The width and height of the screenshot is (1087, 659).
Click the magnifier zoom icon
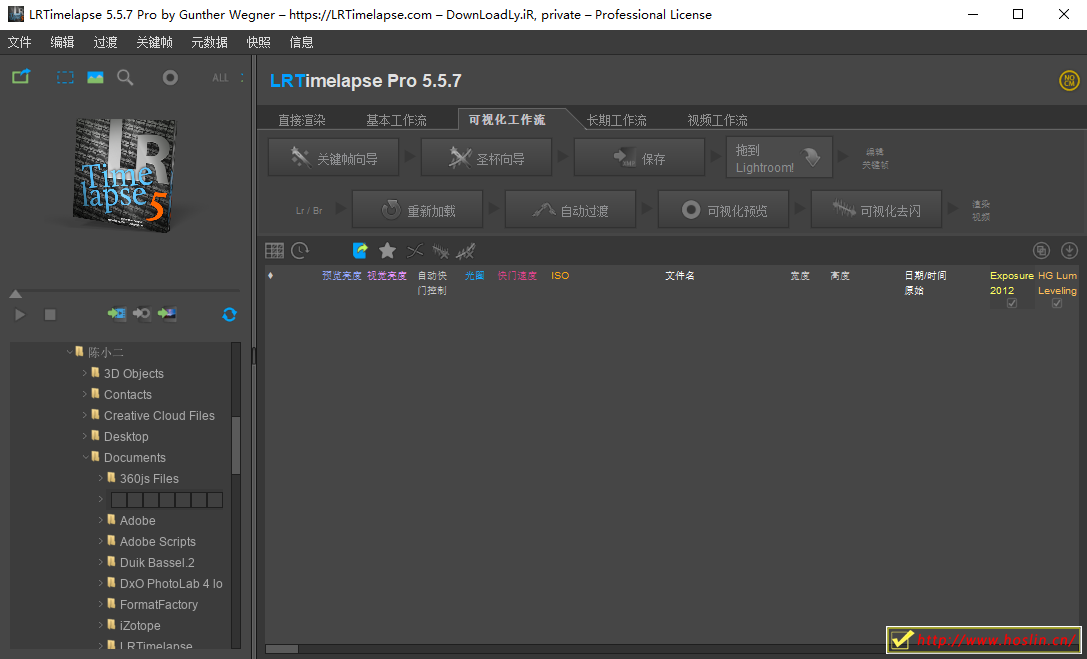click(x=125, y=78)
